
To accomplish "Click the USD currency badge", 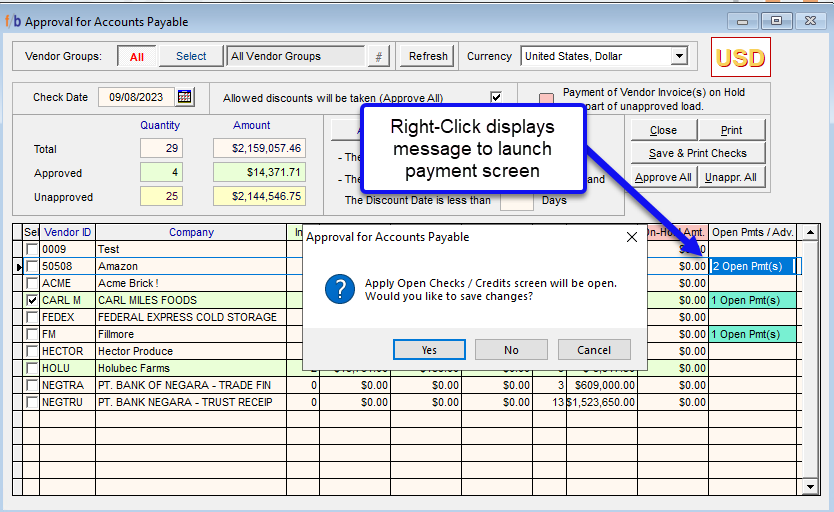I will tap(741, 58).
